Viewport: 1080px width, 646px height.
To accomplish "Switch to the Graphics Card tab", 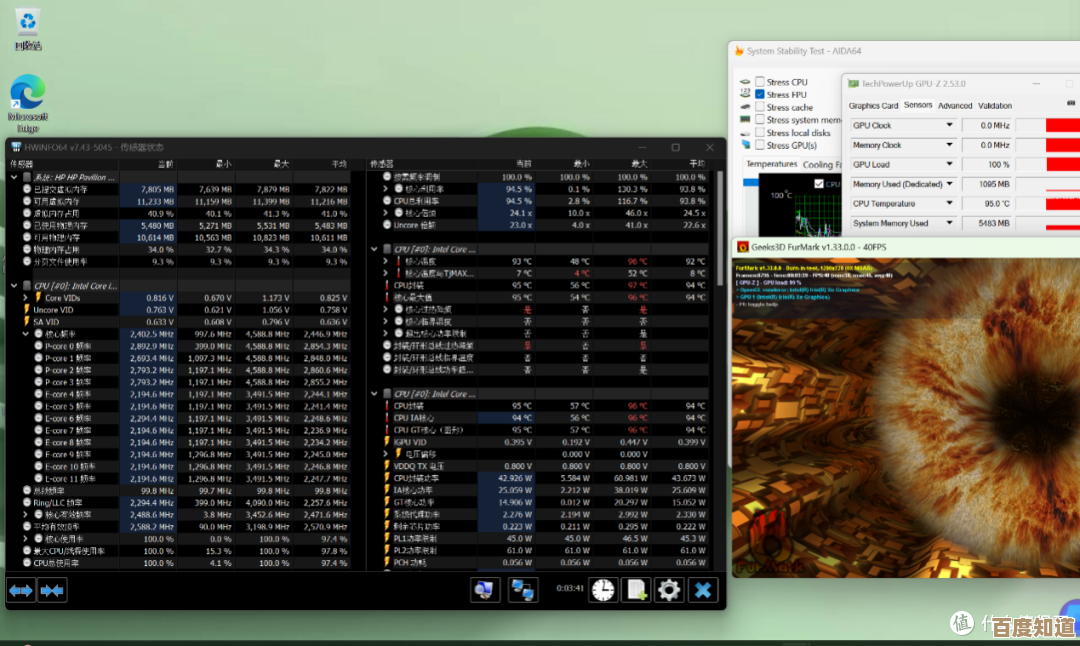I will [x=873, y=106].
